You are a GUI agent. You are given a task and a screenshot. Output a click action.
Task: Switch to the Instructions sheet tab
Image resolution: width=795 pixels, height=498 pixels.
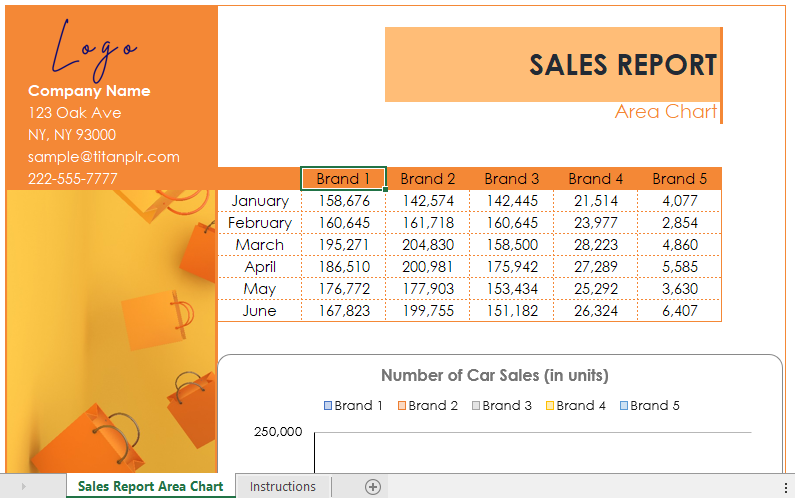coord(282,487)
